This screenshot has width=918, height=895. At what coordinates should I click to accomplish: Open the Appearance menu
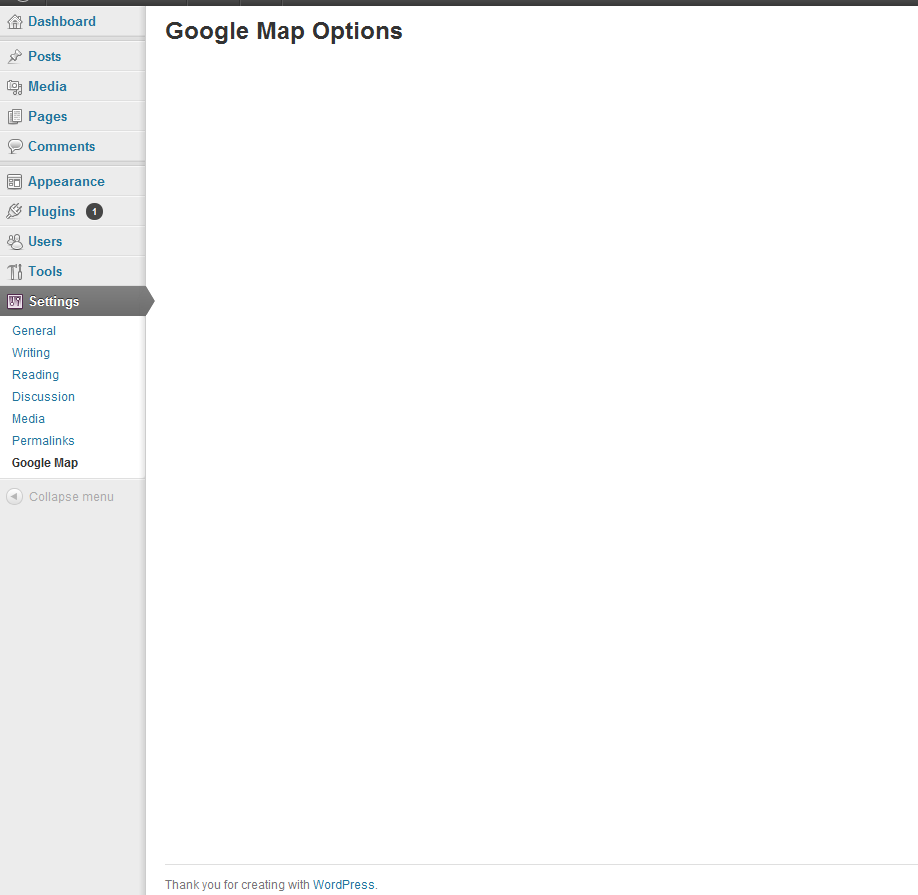[66, 181]
